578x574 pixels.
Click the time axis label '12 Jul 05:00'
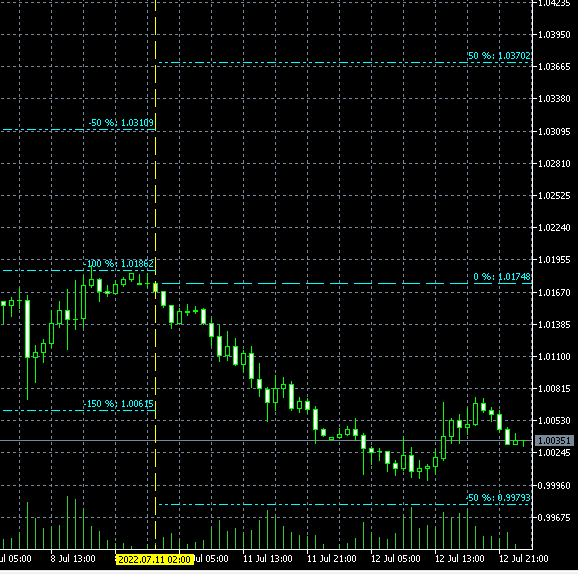tap(396, 559)
